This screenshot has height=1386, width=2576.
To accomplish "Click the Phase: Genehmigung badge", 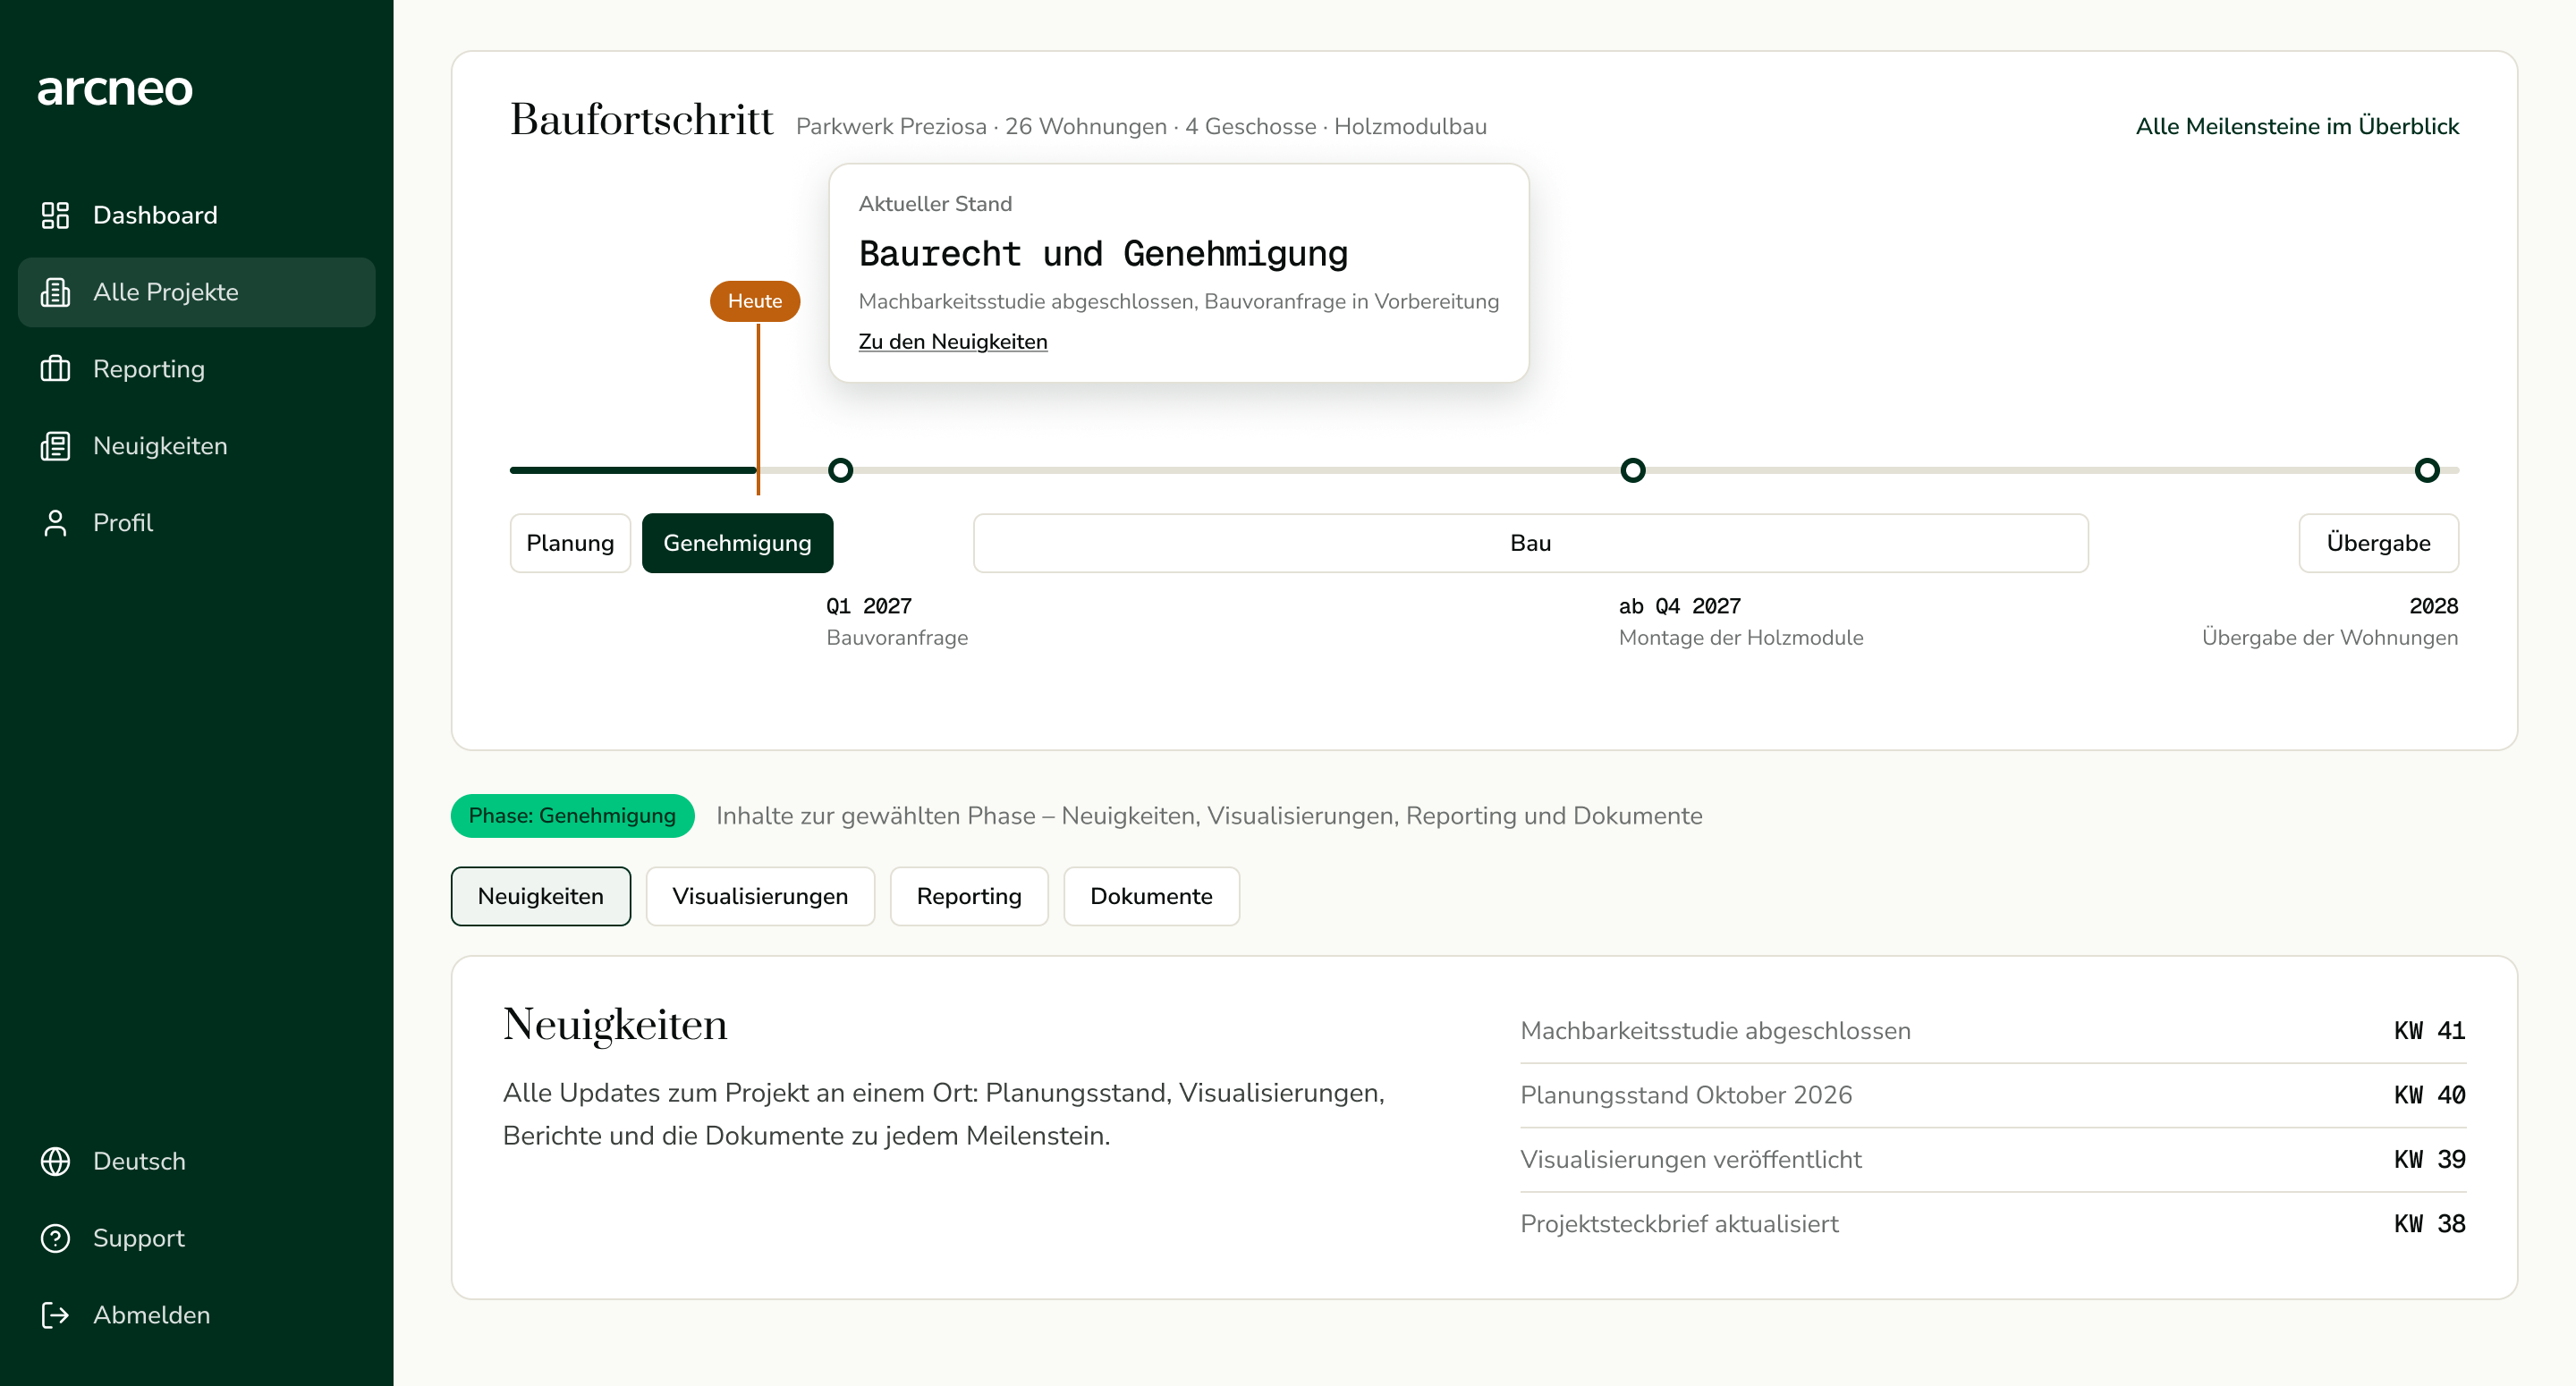I will (x=572, y=816).
